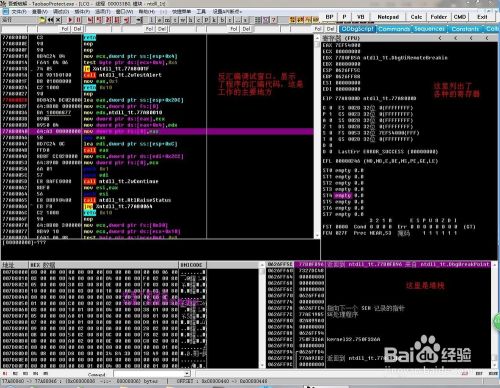Click the go to address arrow icon
Viewport: 500px width, 388px height.
tap(139, 20)
